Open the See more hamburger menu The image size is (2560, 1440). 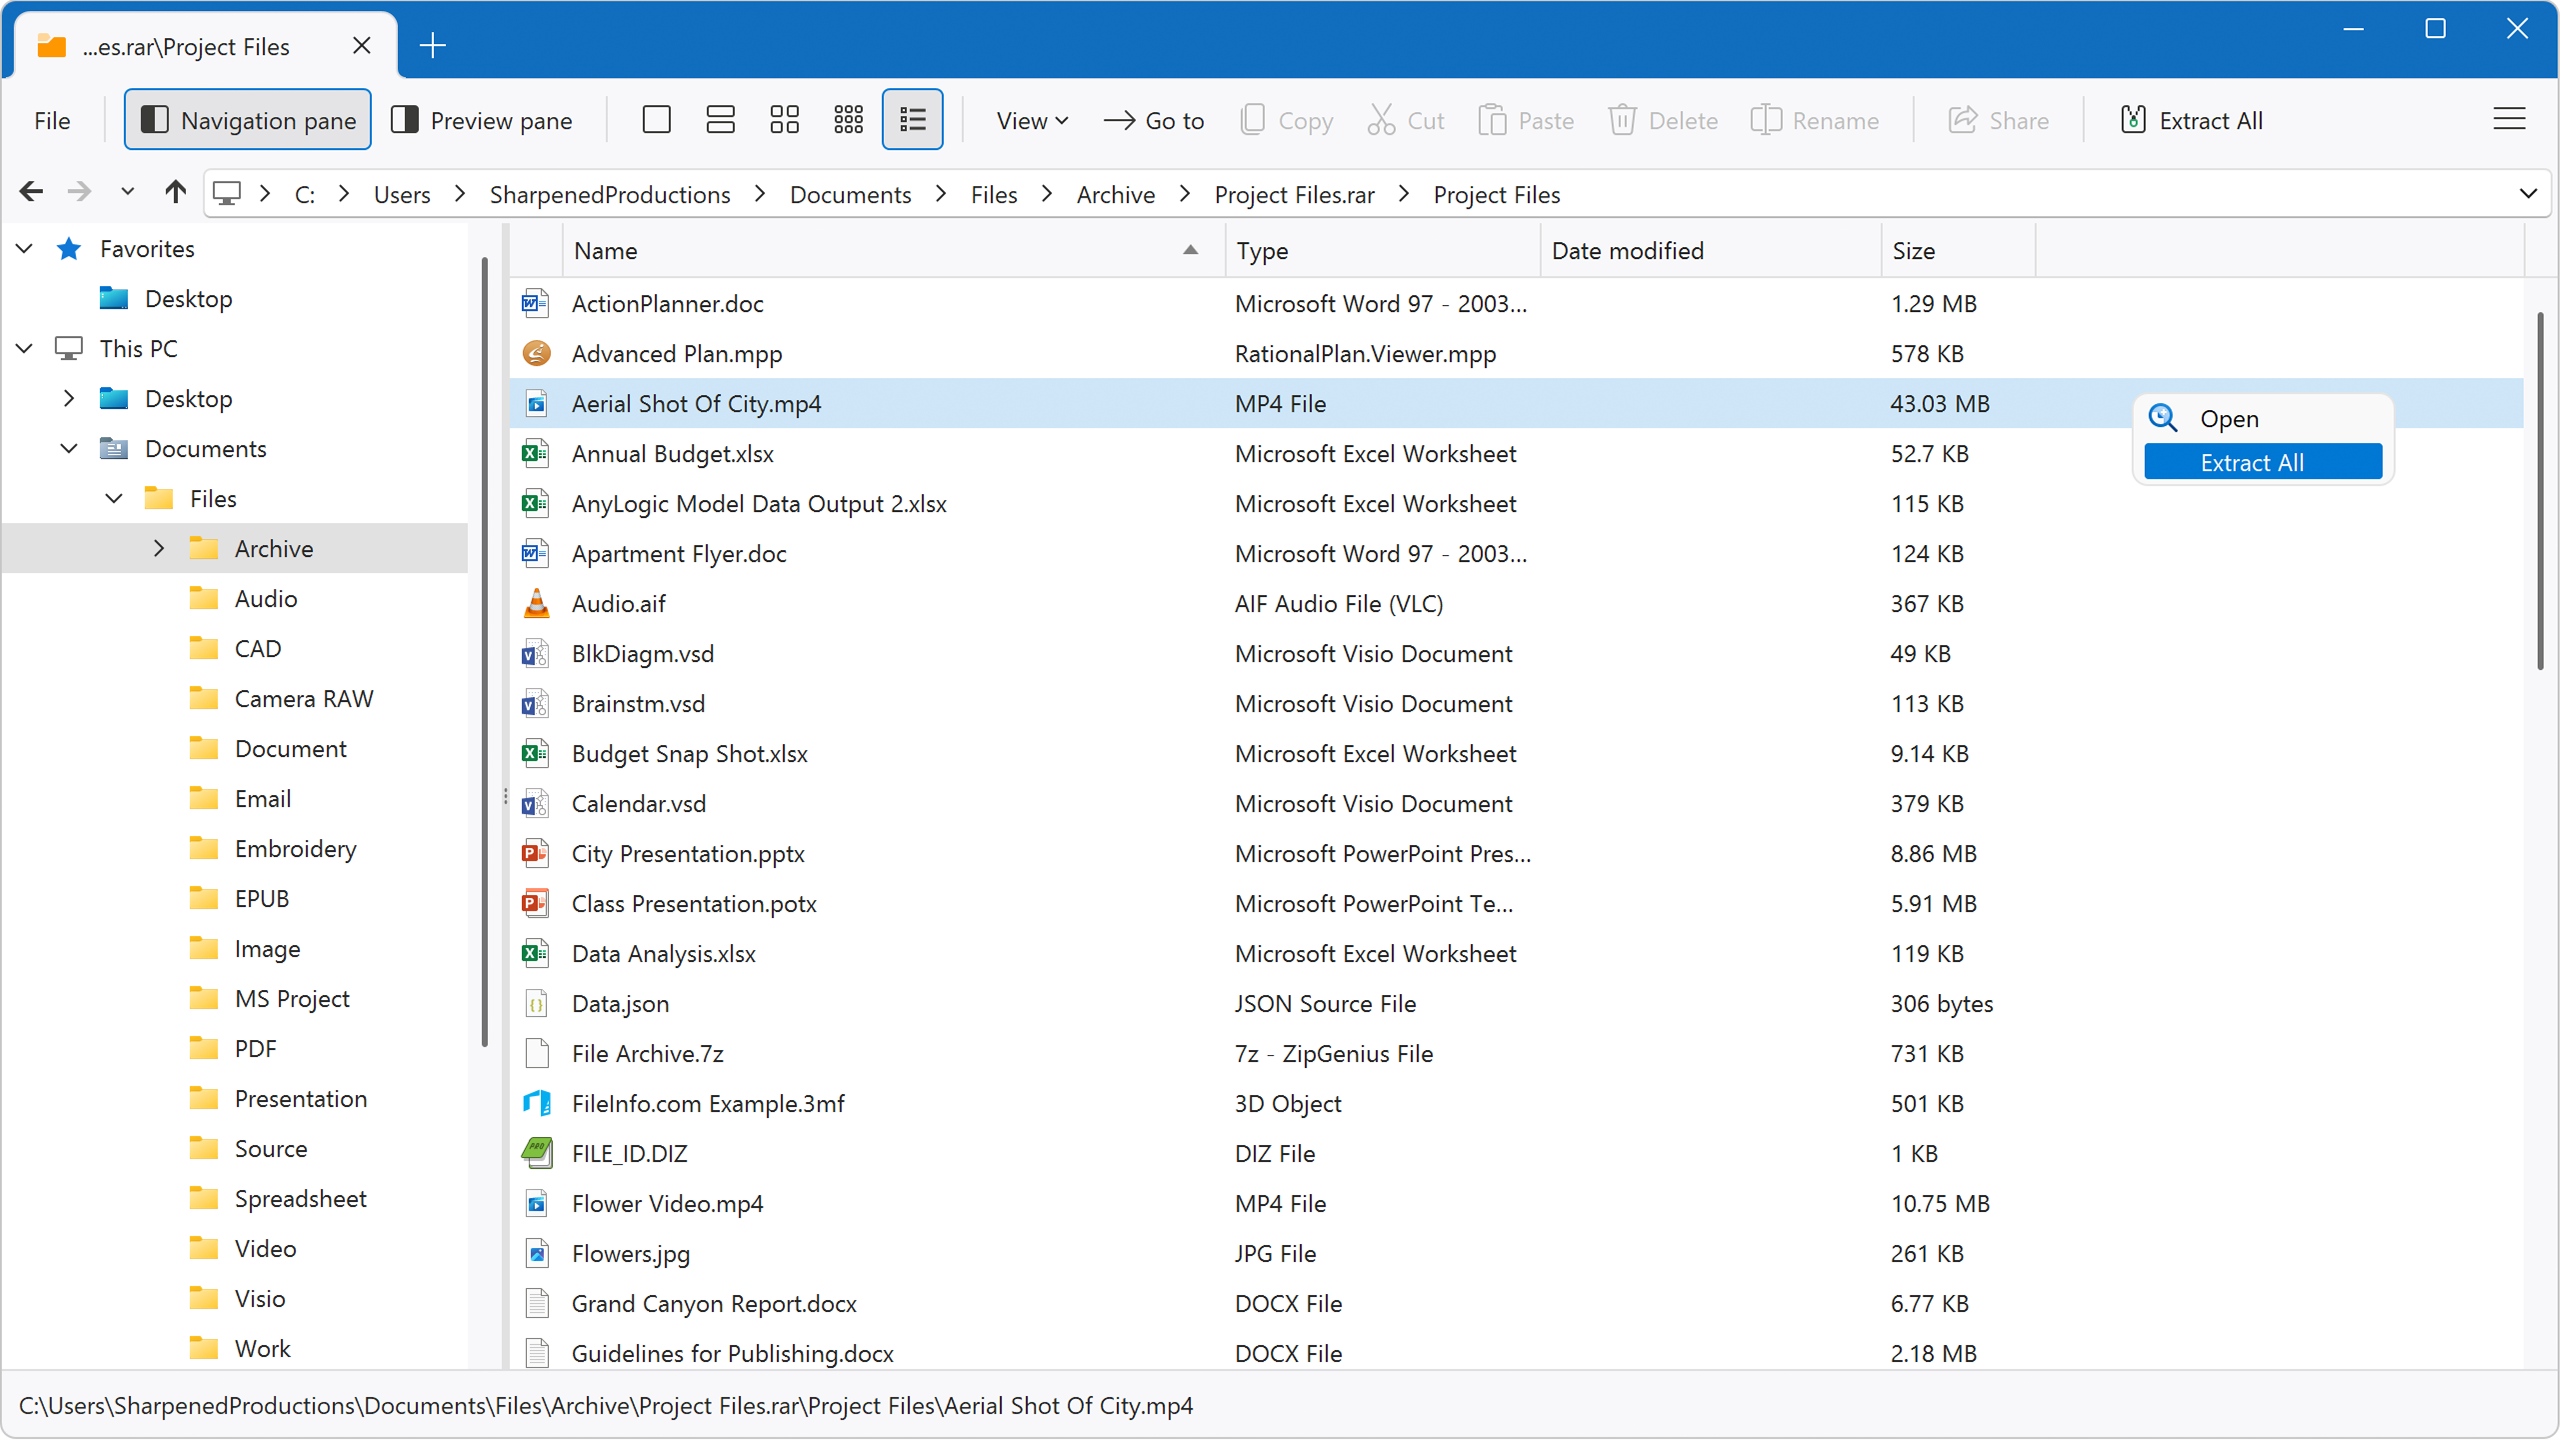click(x=2509, y=118)
